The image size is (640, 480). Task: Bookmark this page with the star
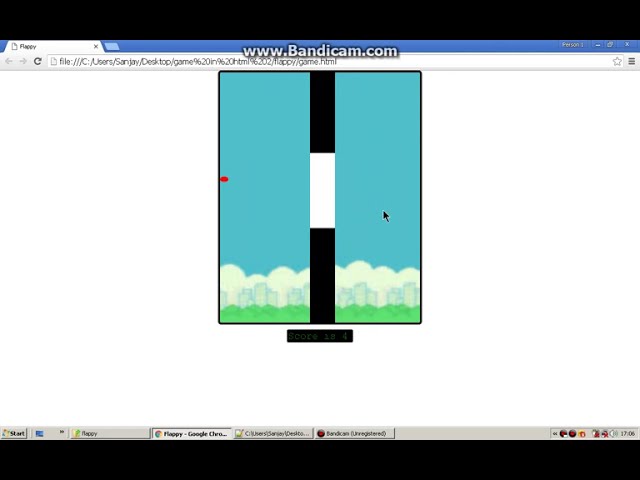[617, 61]
